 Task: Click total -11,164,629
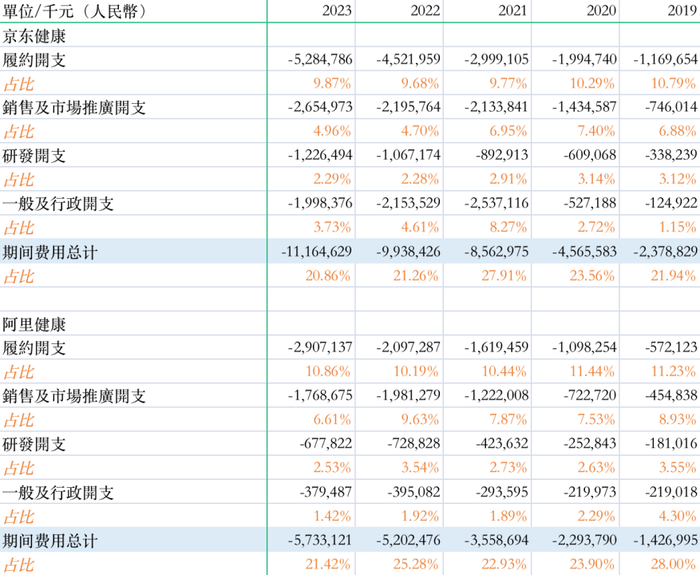click(x=317, y=251)
